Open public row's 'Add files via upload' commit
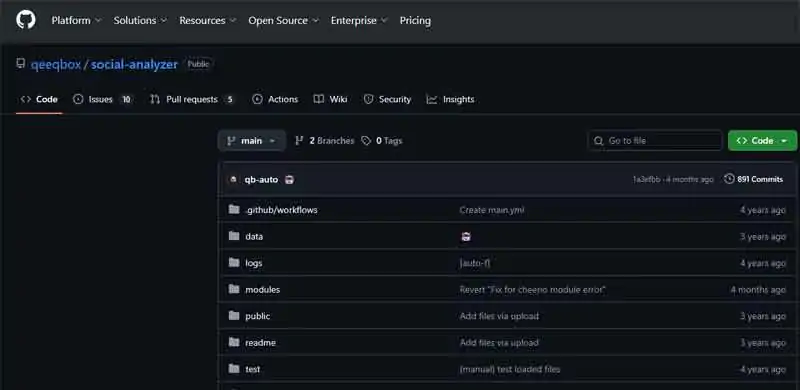The image size is (800, 390). [x=499, y=316]
